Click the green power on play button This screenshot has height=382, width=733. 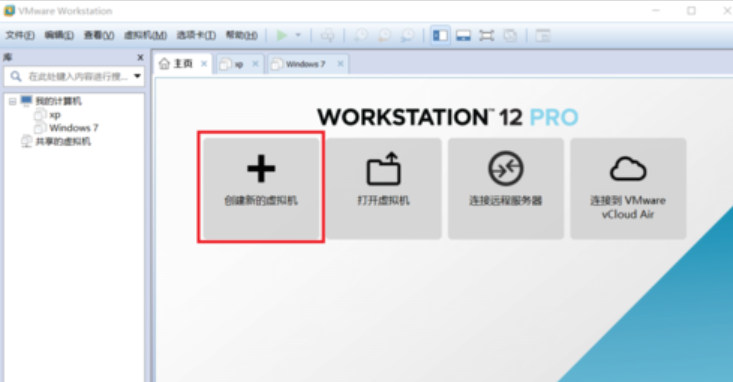click(x=281, y=36)
